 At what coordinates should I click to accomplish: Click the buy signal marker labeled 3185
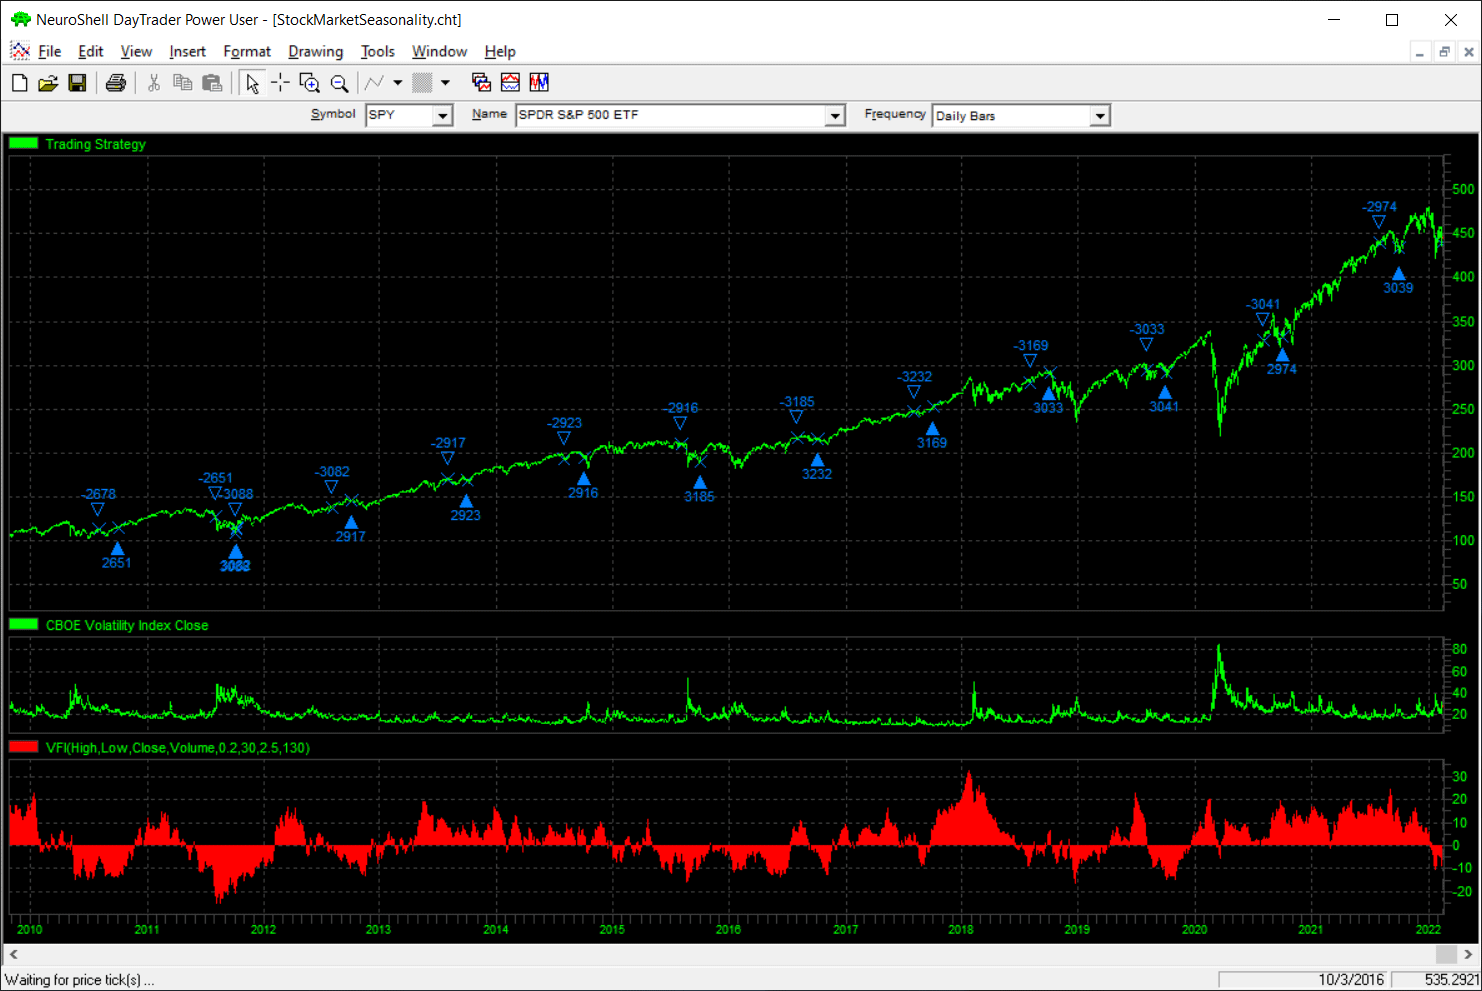[x=700, y=482]
